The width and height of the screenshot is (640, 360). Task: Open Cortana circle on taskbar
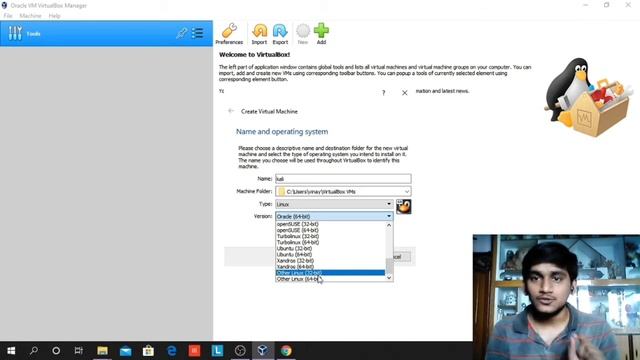point(56,351)
